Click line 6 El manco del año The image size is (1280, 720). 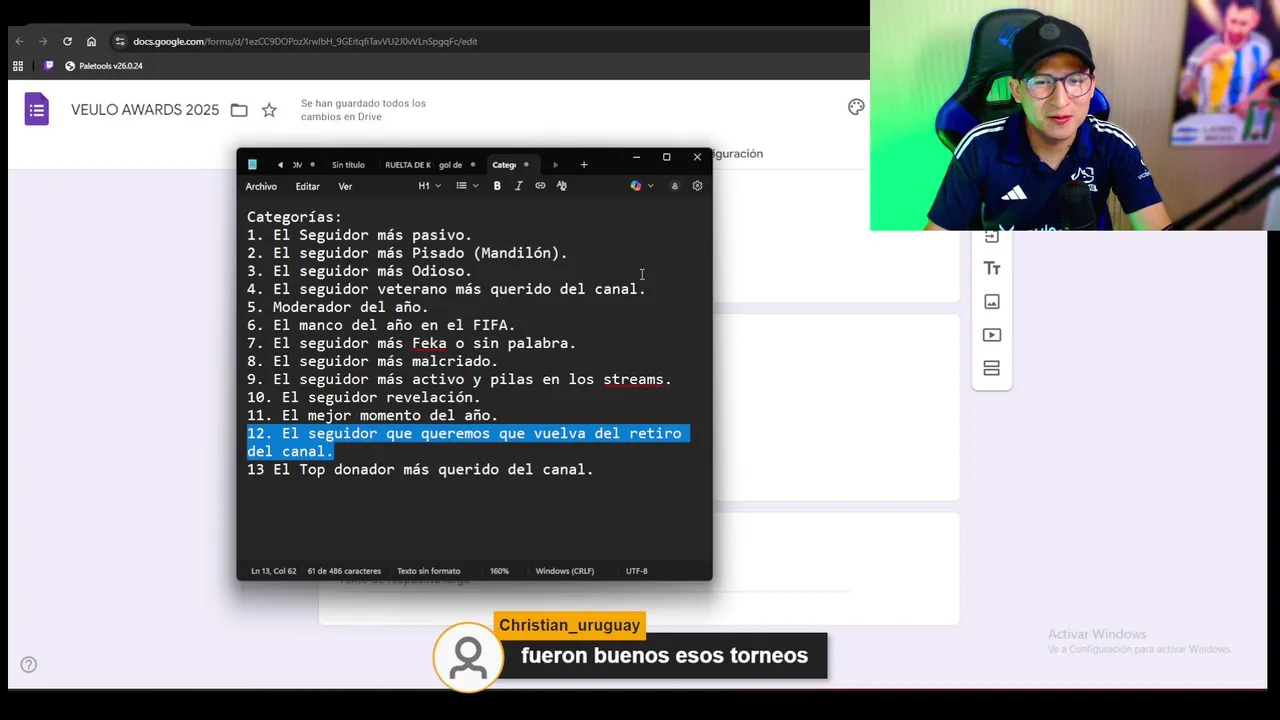pos(381,325)
